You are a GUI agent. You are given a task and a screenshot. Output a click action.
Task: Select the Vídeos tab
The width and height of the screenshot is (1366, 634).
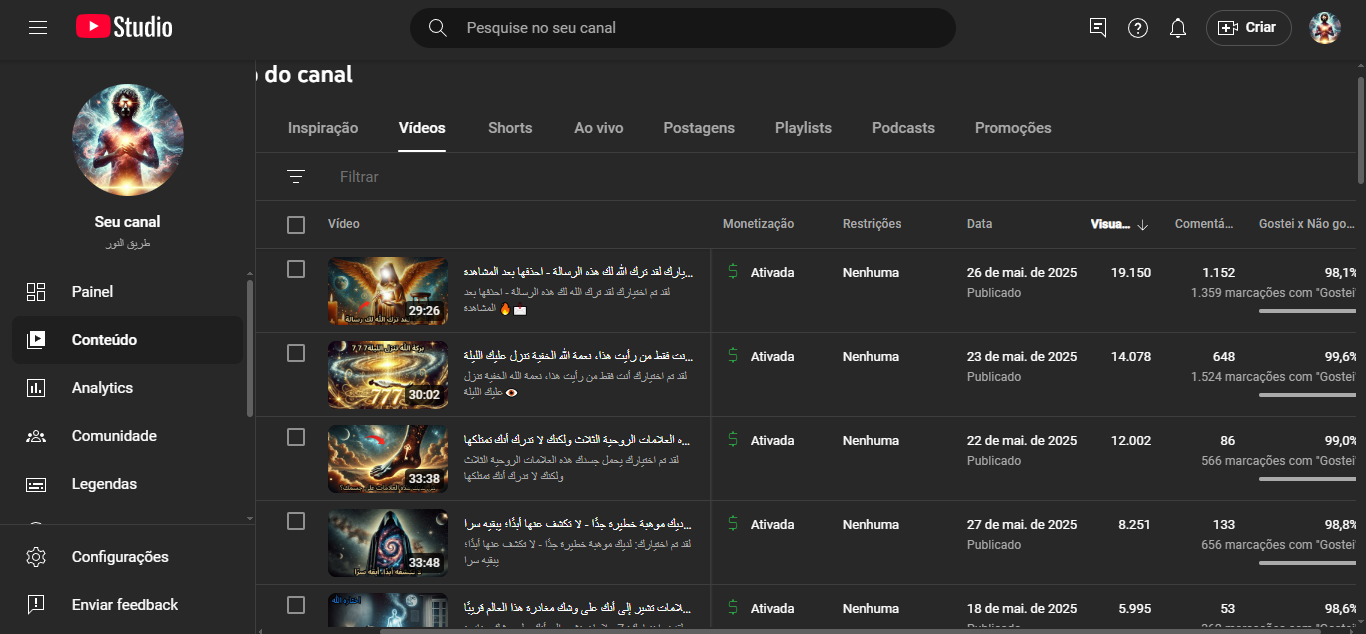coord(422,128)
